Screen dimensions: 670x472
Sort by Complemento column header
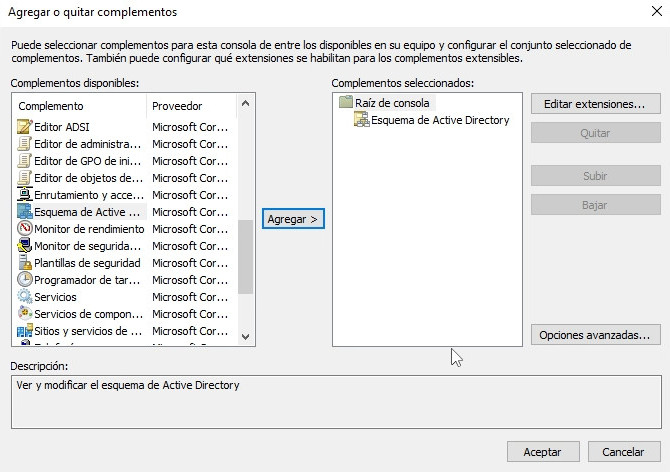pyautogui.click(x=80, y=106)
